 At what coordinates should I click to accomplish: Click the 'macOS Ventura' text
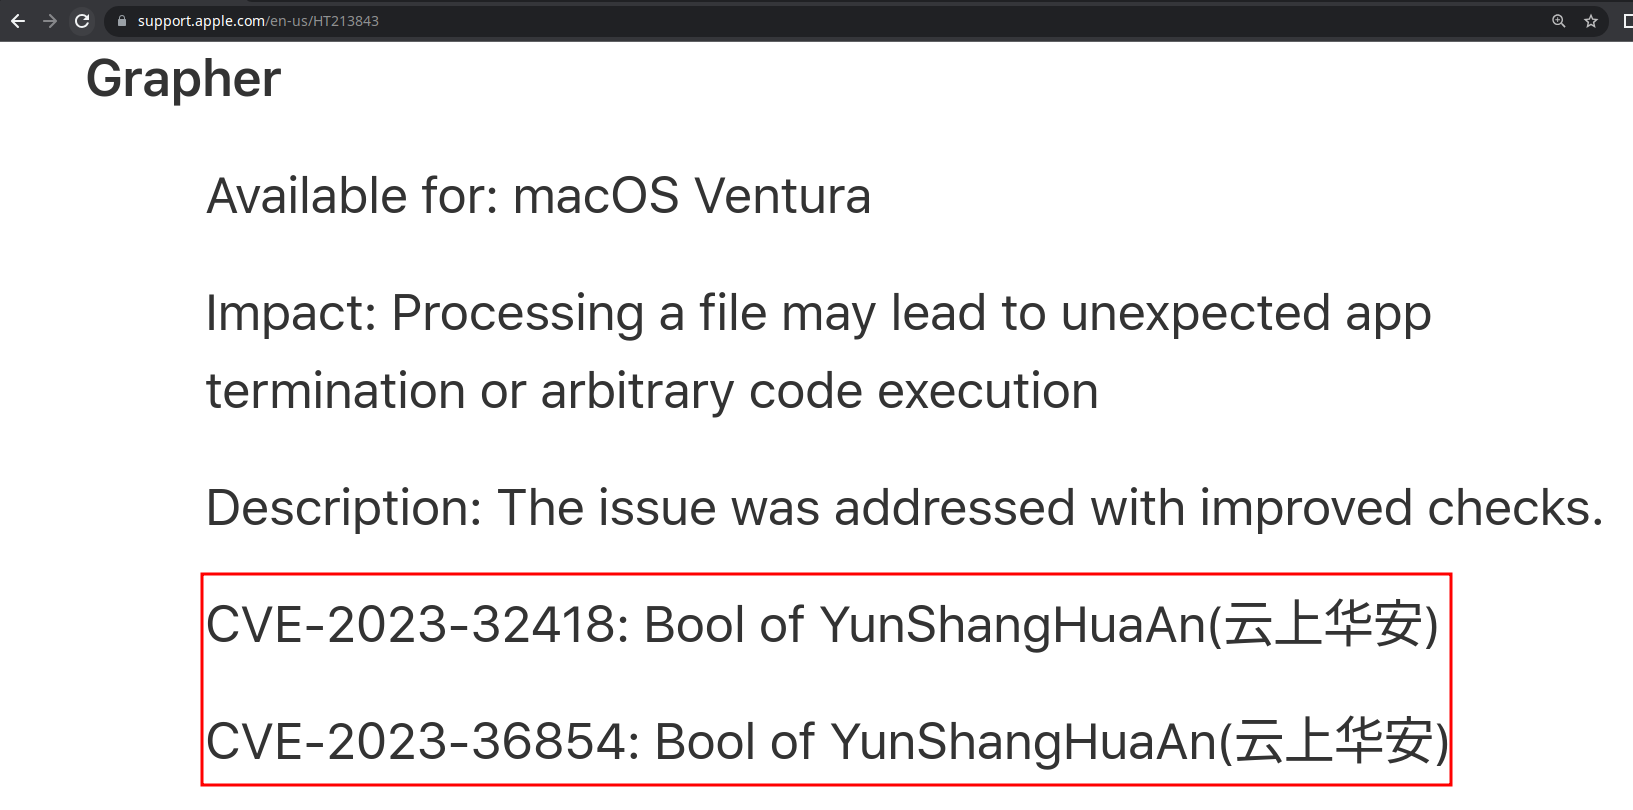click(x=691, y=196)
